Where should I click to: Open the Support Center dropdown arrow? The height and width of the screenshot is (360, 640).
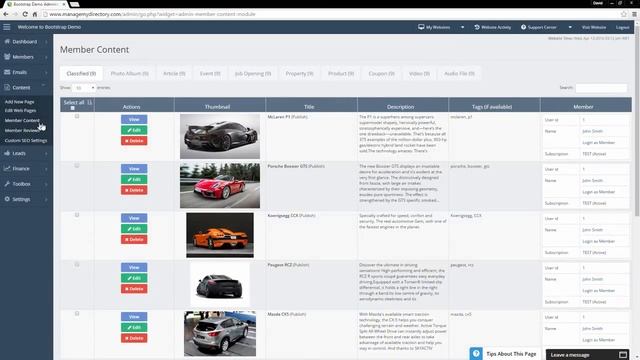pyautogui.click(x=570, y=27)
